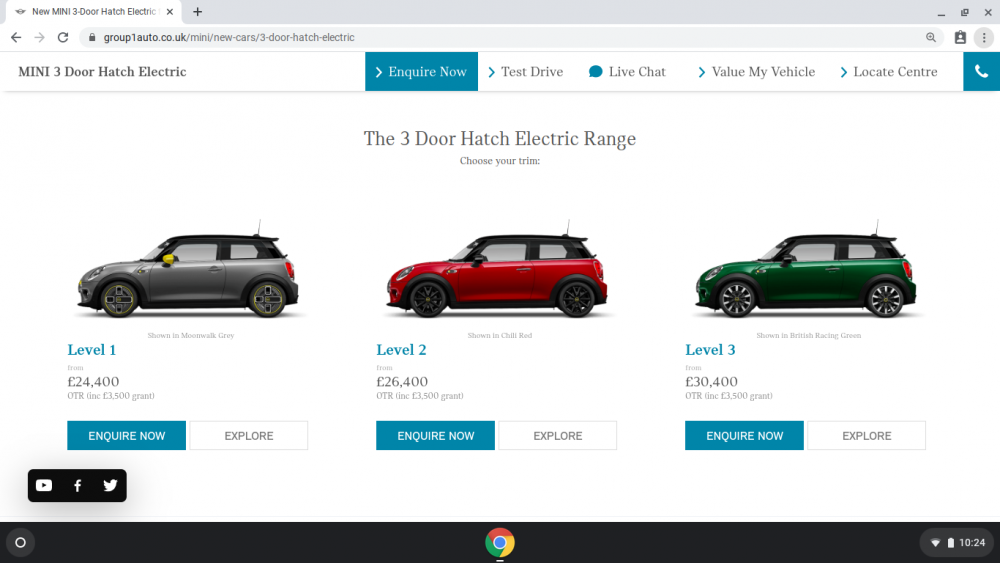Open the system tray clock area
This screenshot has width=1000, height=563.
pyautogui.click(x=958, y=543)
